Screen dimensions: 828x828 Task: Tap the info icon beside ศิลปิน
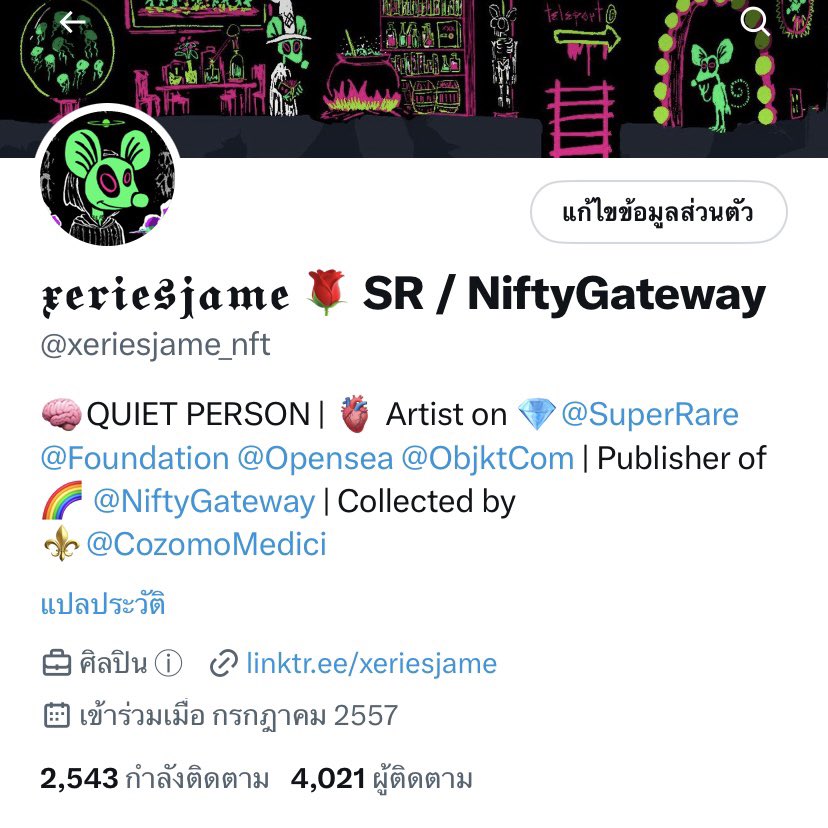click(168, 663)
